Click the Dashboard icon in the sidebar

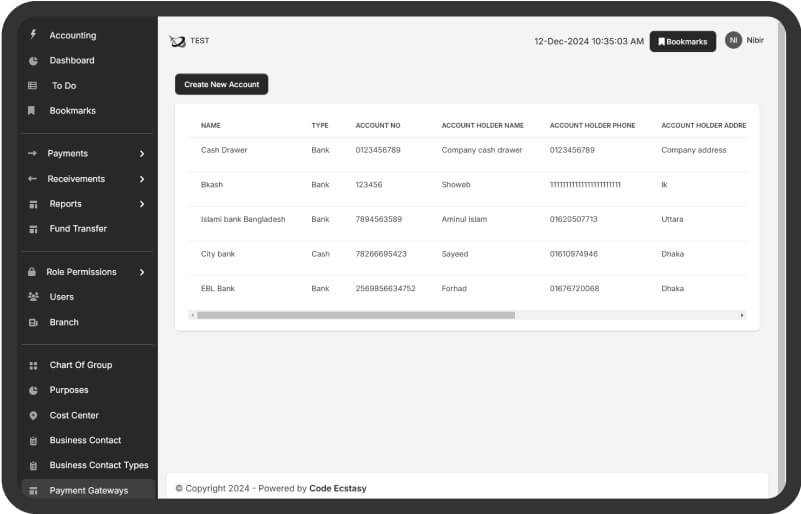[33, 61]
